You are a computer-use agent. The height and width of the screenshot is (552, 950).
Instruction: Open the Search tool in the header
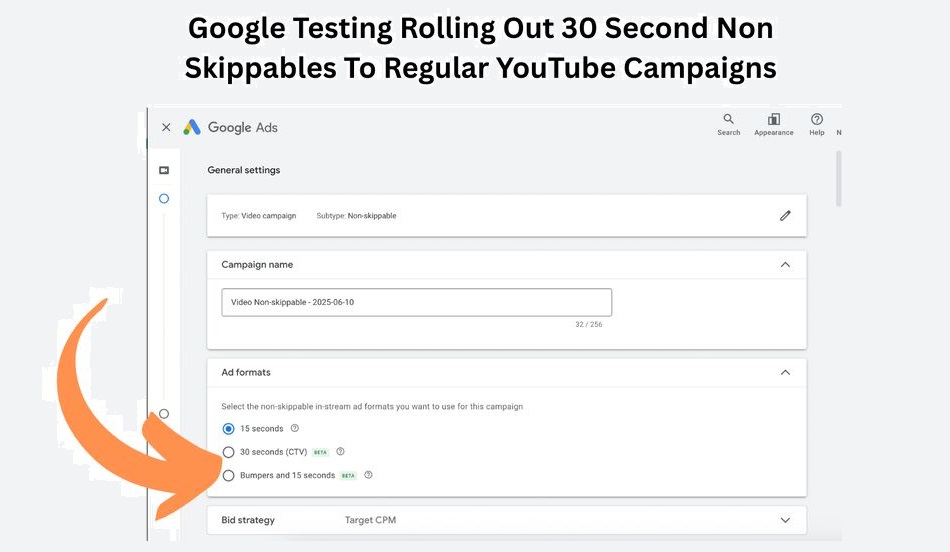[x=729, y=124]
